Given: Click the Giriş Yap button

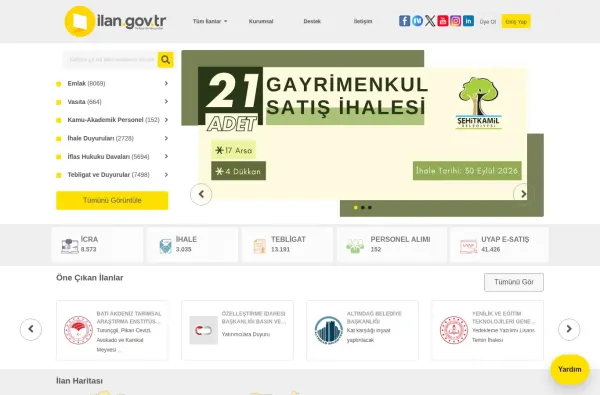Looking at the screenshot, I should pos(516,22).
